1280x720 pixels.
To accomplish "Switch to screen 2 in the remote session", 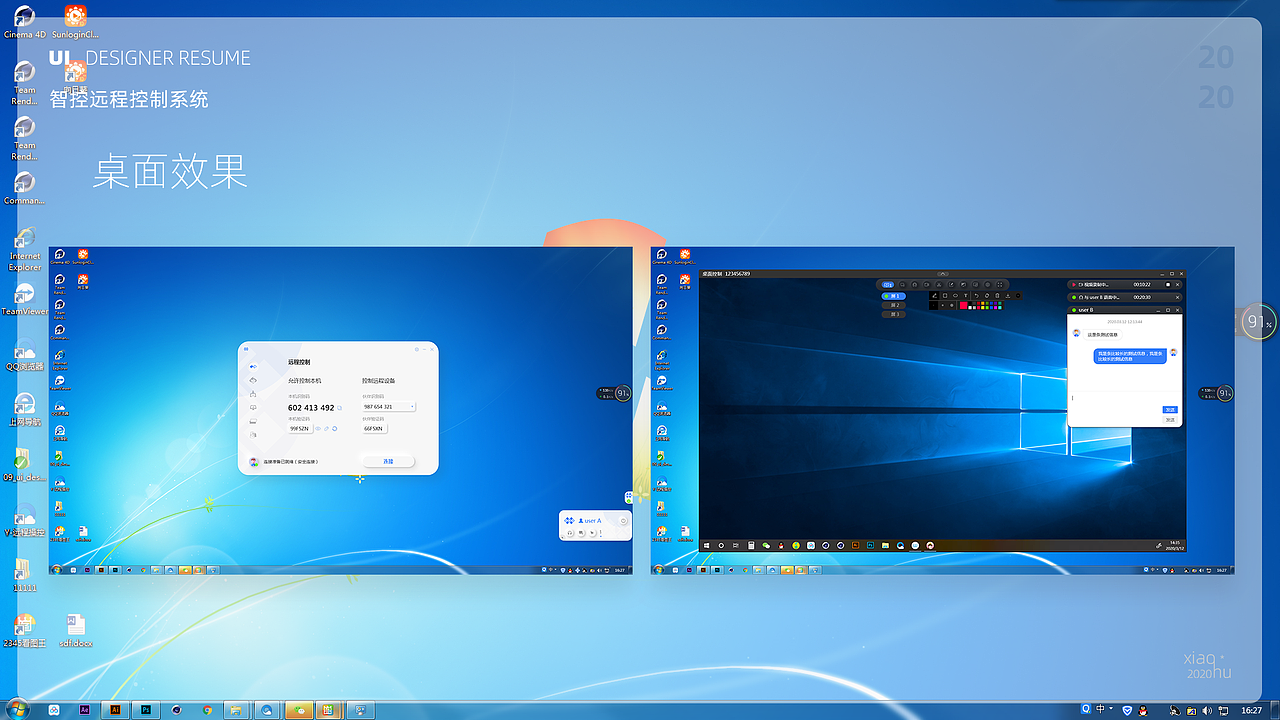I will tap(893, 305).
